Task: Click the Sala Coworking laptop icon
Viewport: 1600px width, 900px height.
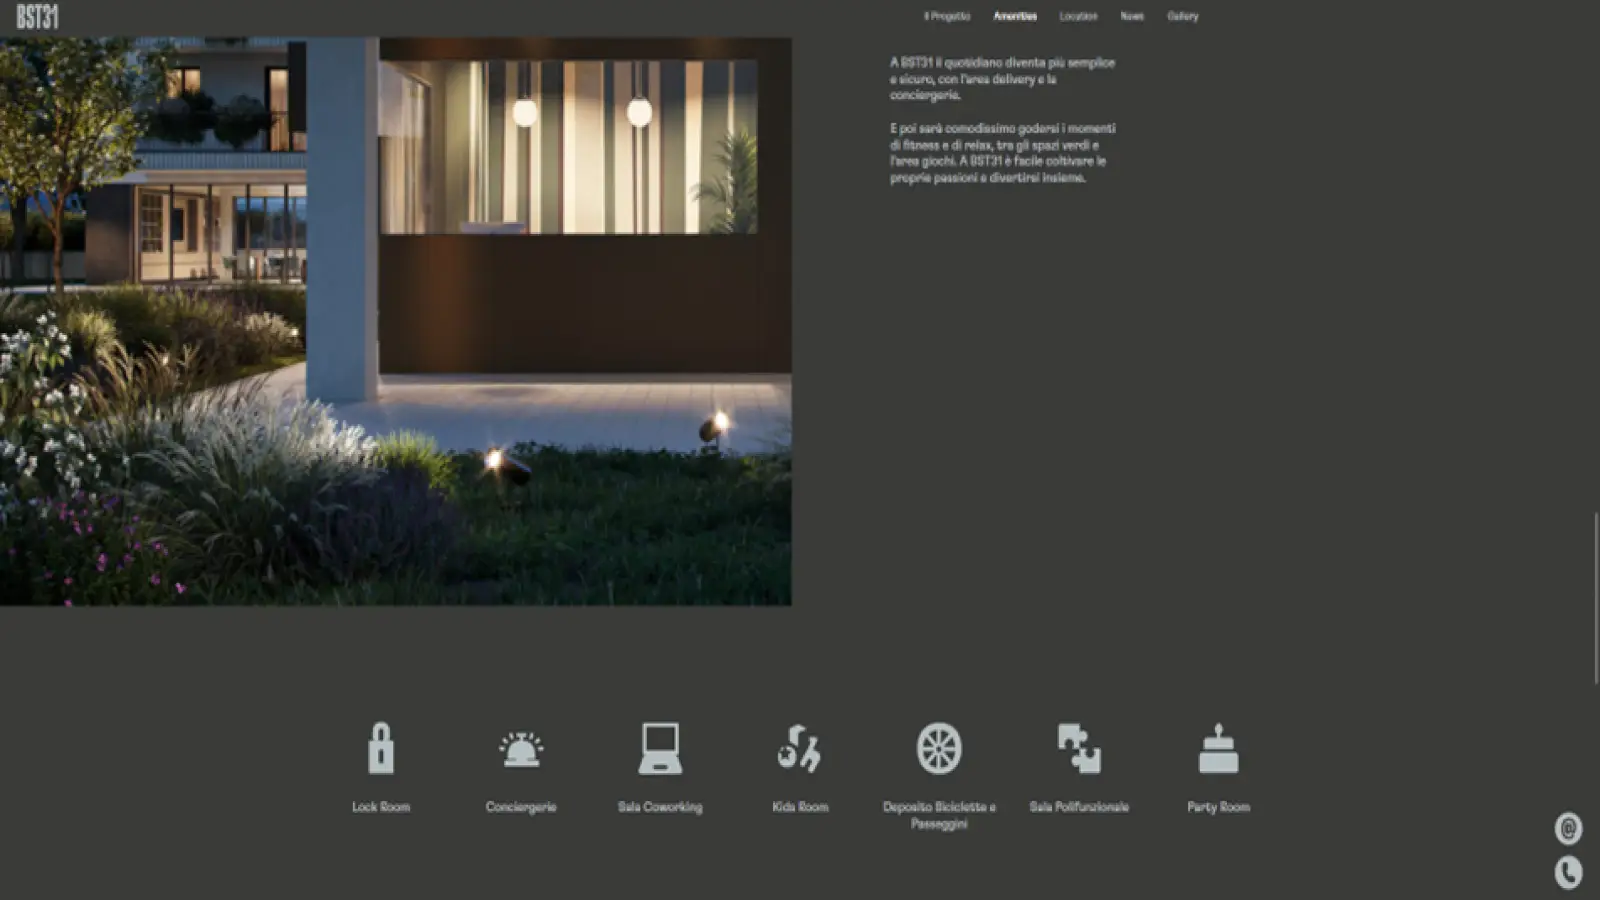Action: 660,748
